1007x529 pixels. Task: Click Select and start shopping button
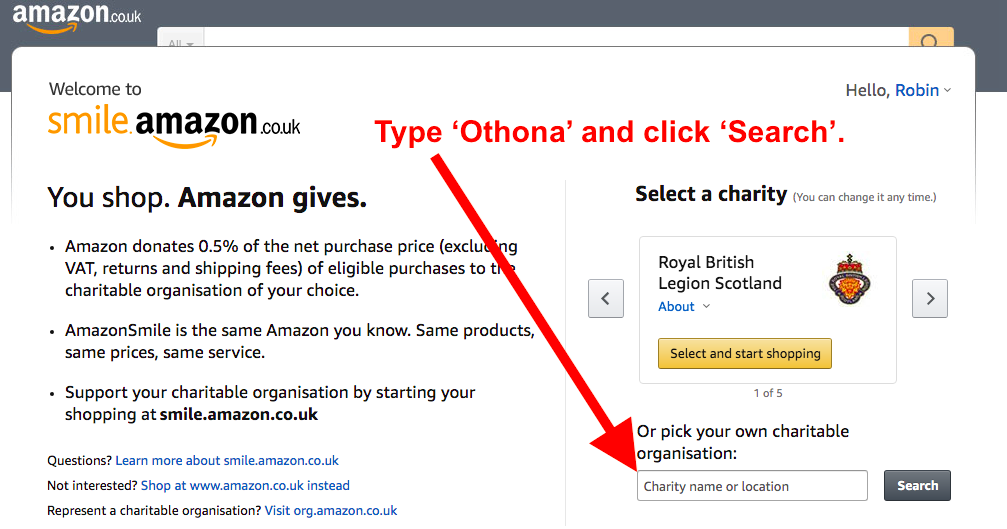click(745, 354)
